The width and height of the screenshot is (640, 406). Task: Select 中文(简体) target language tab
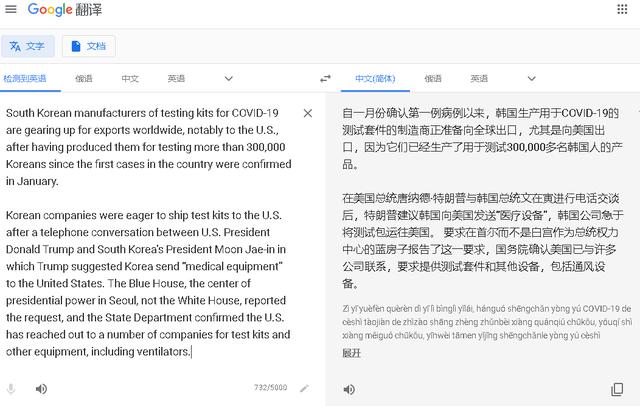coord(375,78)
